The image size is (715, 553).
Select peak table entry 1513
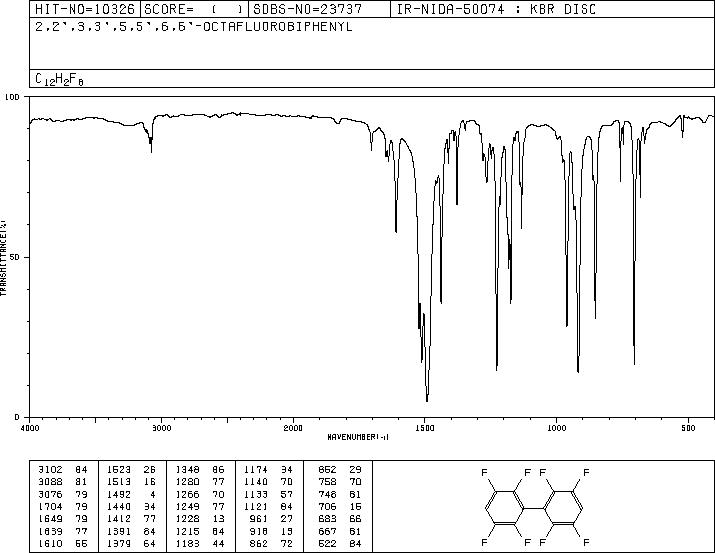click(x=131, y=482)
